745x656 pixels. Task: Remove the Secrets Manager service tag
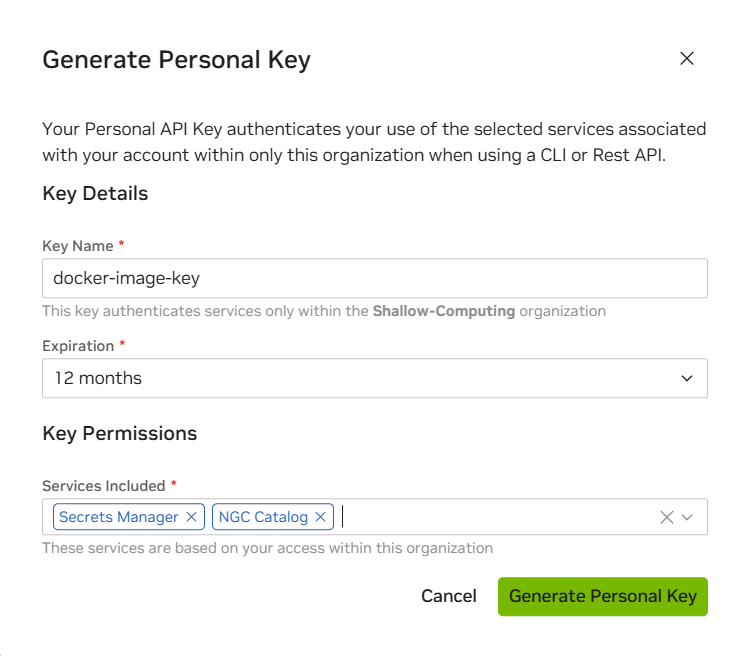(x=191, y=517)
